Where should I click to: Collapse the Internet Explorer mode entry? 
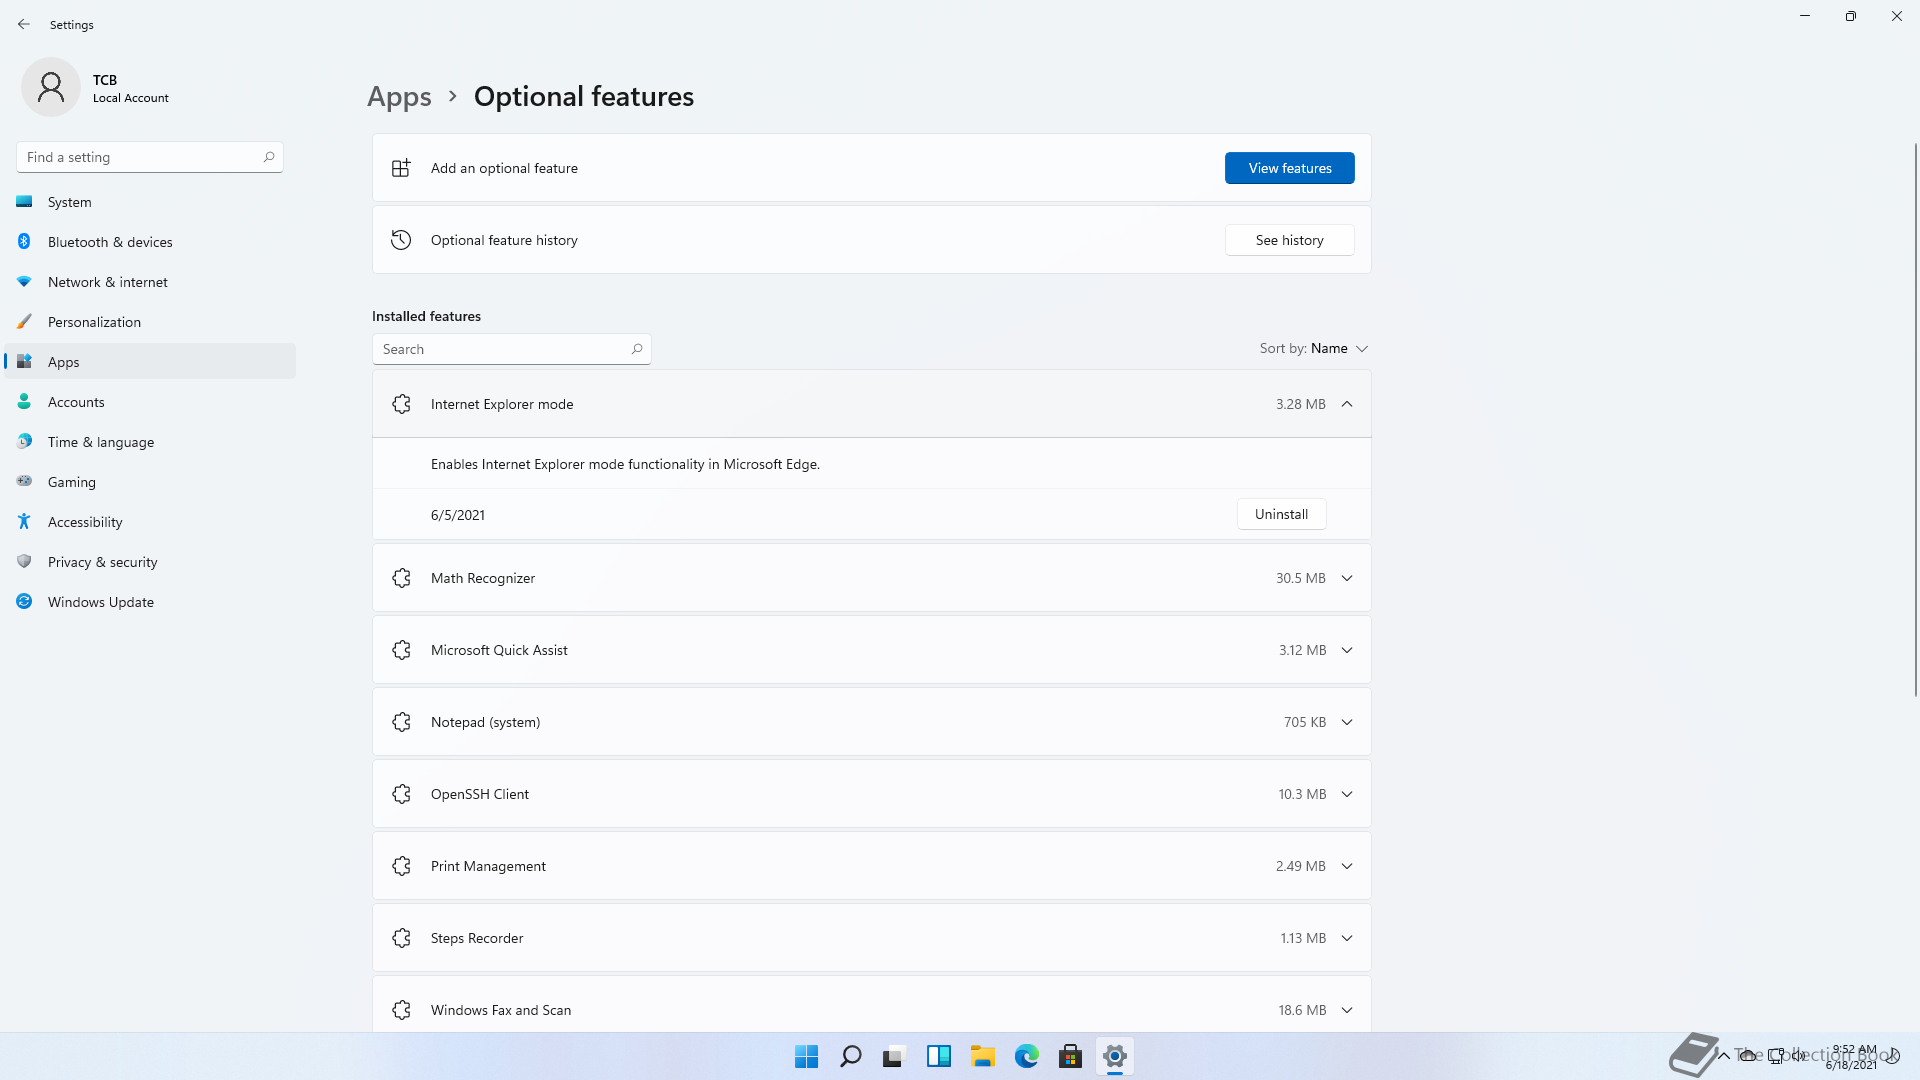pyautogui.click(x=1347, y=404)
